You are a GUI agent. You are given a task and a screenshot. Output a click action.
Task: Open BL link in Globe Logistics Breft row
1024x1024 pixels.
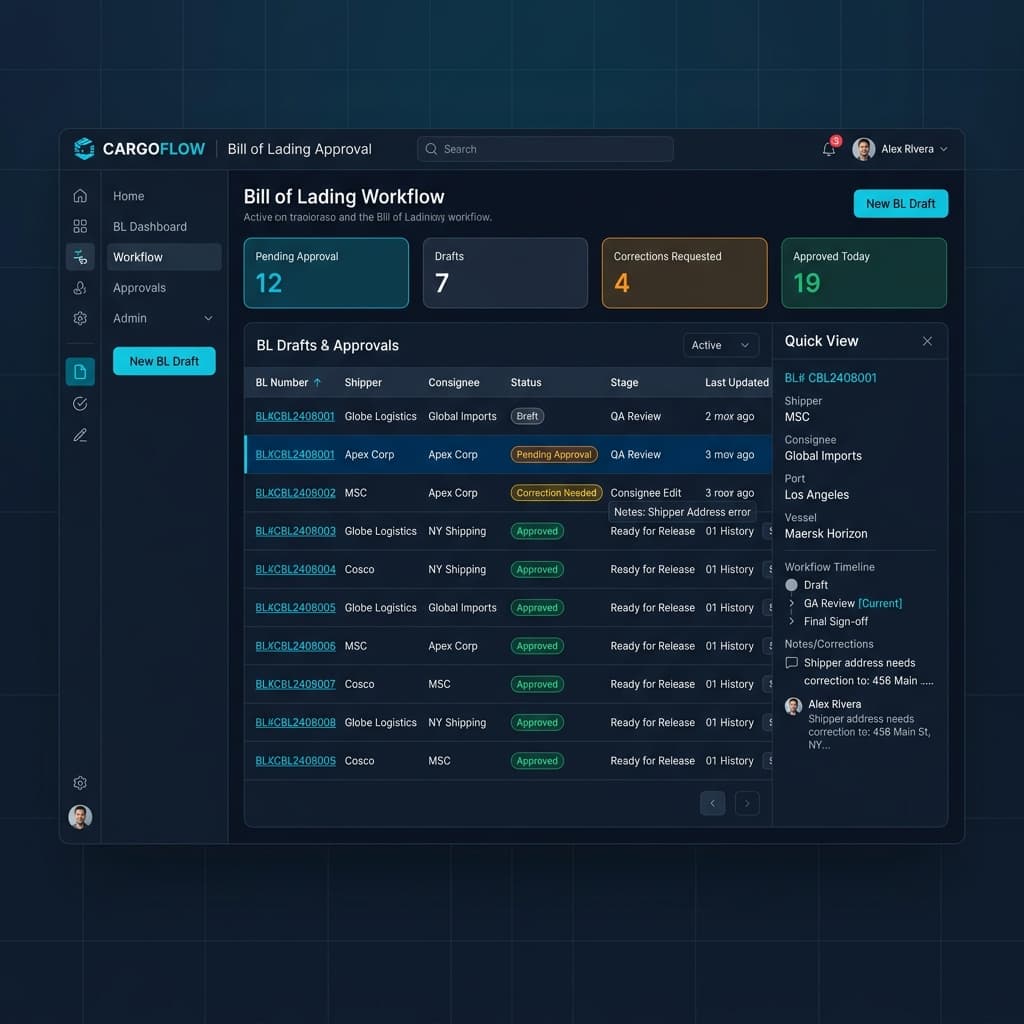click(295, 417)
